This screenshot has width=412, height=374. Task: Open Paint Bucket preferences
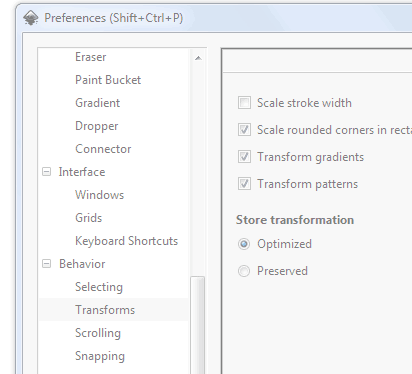pos(108,80)
